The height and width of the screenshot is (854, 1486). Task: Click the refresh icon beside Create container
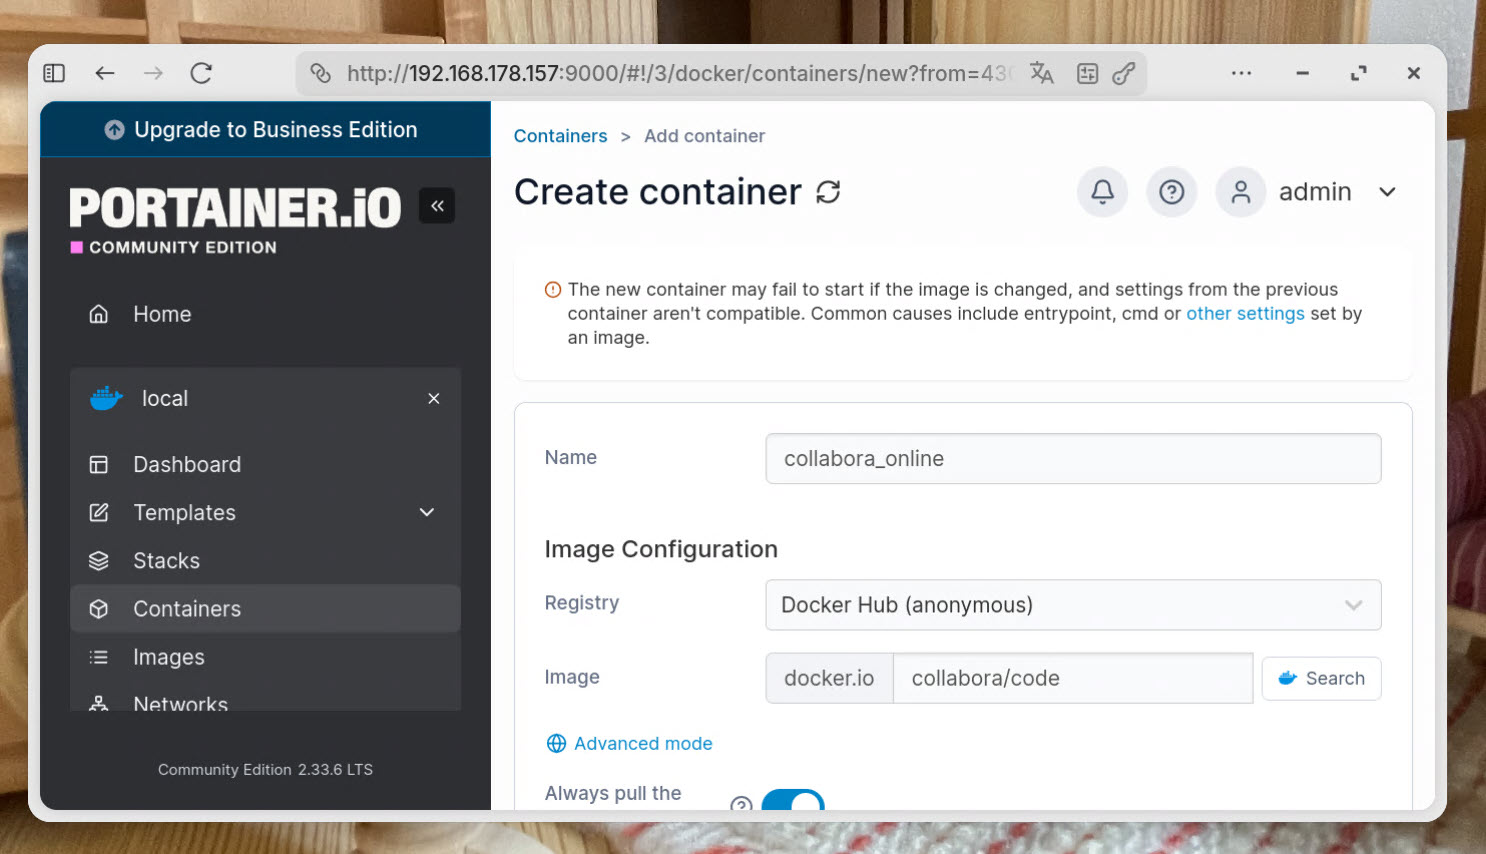(828, 192)
